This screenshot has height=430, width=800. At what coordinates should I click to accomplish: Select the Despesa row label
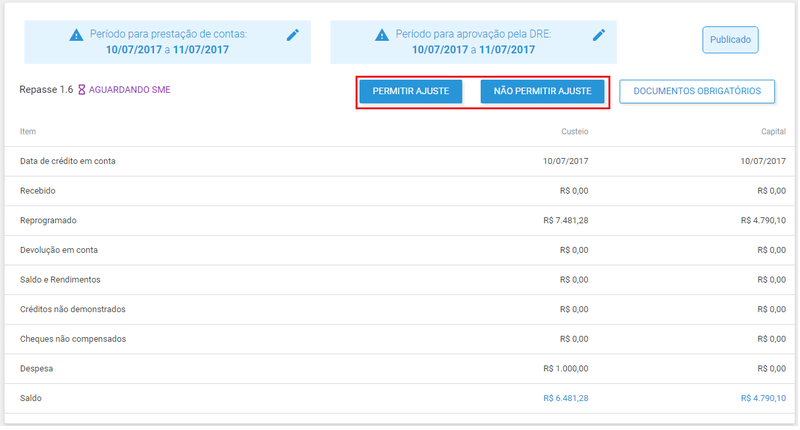pos(37,368)
